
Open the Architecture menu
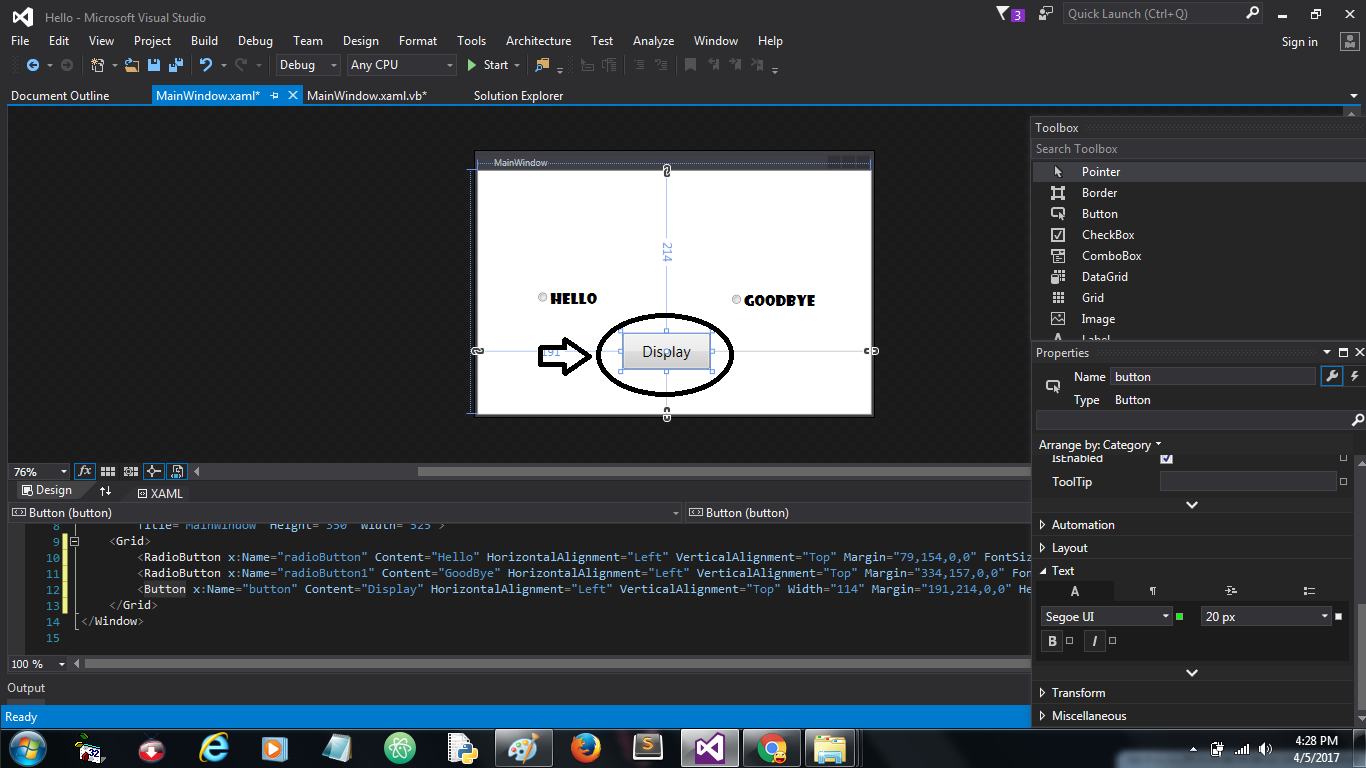pyautogui.click(x=538, y=41)
